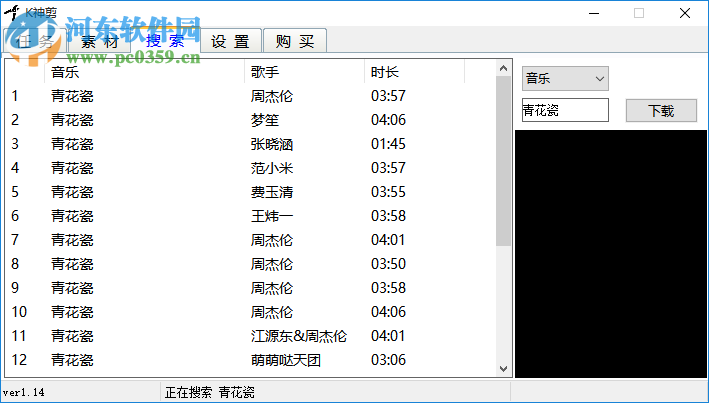Click row number 7 in the list
The image size is (709, 403).
(x=15, y=240)
